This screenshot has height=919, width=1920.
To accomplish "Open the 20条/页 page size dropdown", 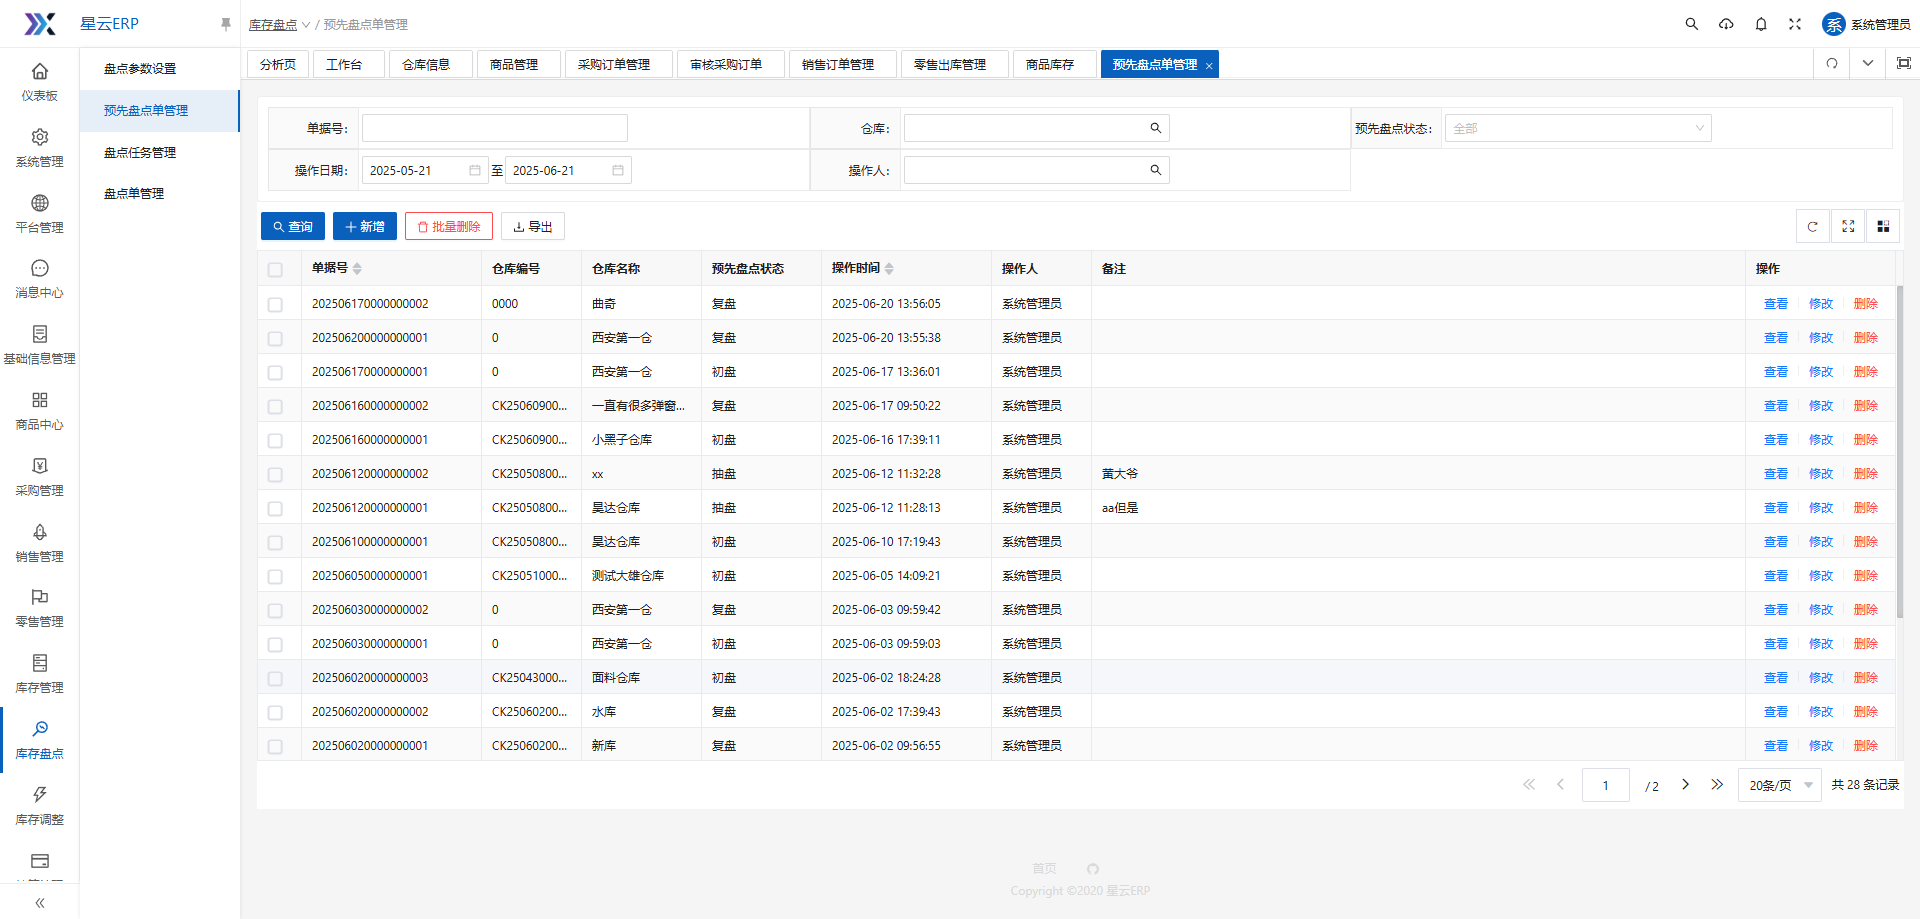I will pos(1780,785).
